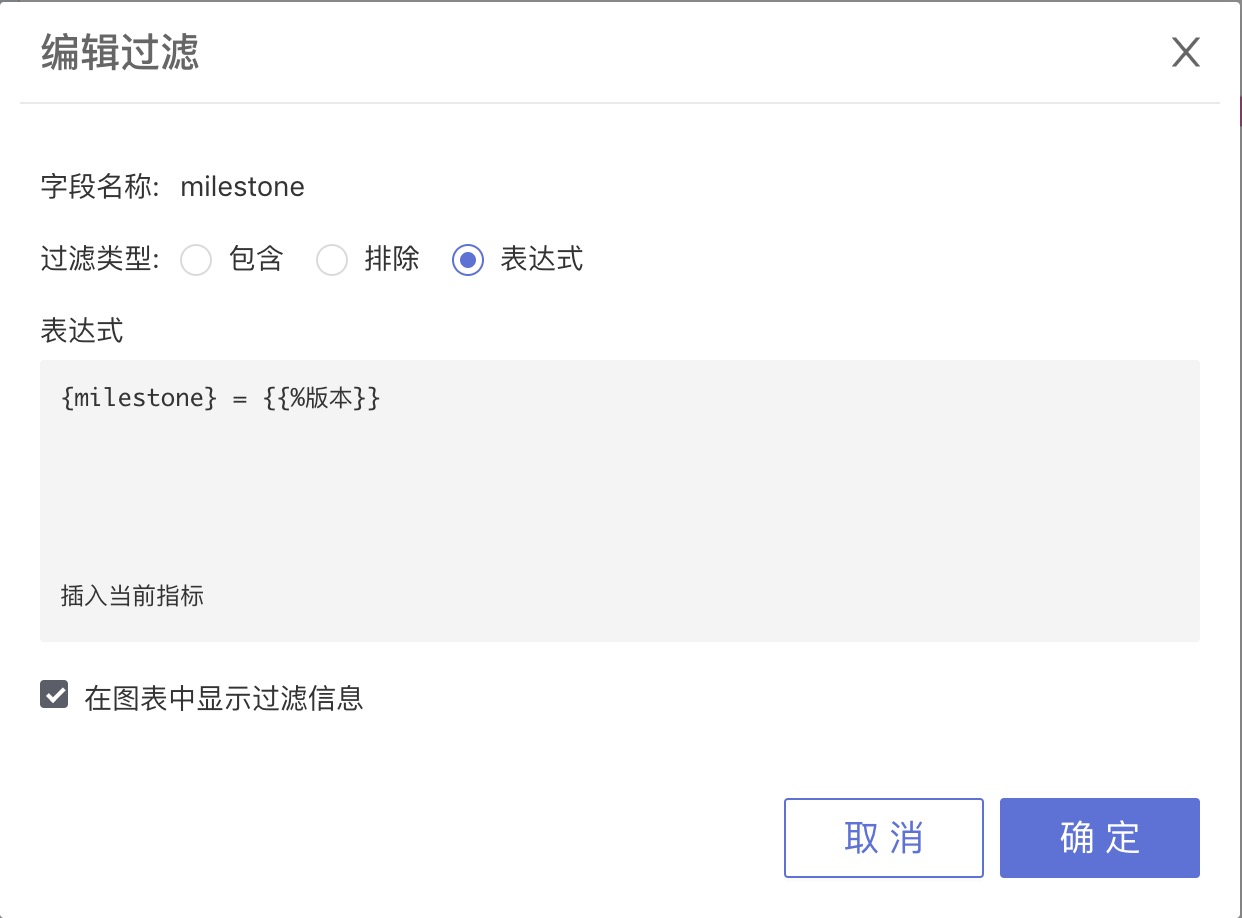Click the 过滤类型 label
Screen dimensions: 1242x918
[100, 260]
